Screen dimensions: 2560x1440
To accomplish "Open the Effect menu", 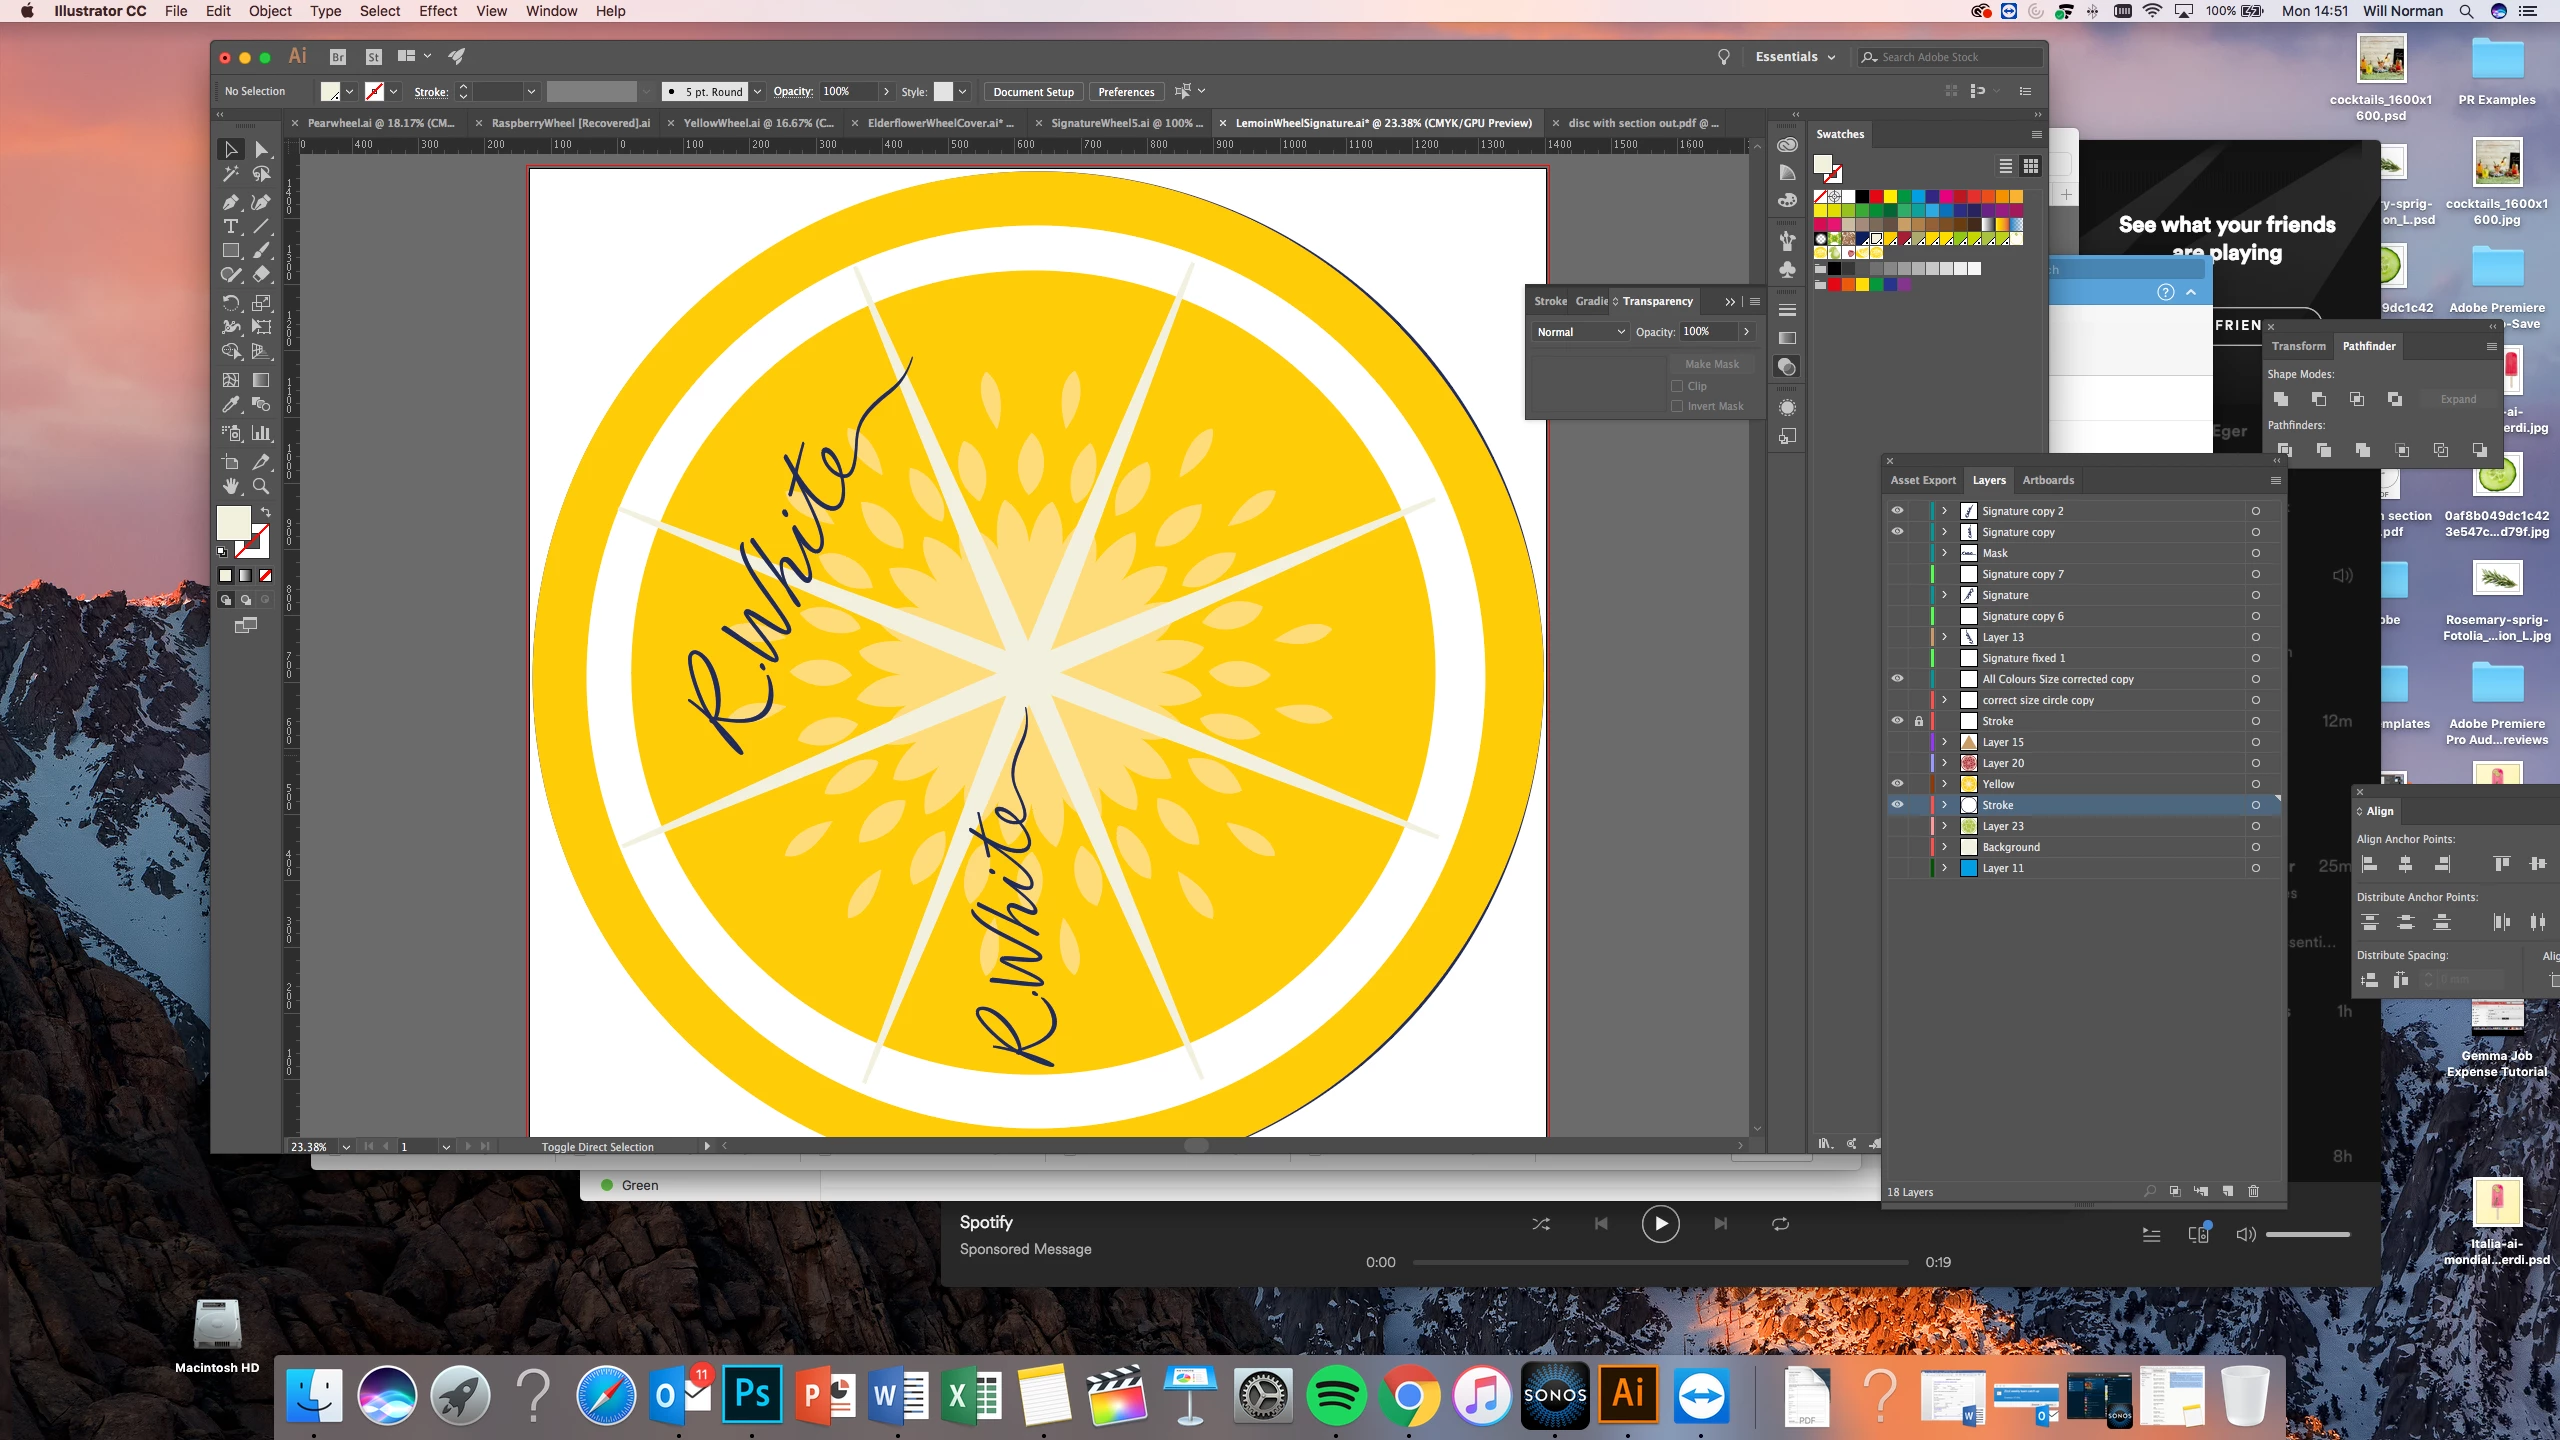I will 437,11.
